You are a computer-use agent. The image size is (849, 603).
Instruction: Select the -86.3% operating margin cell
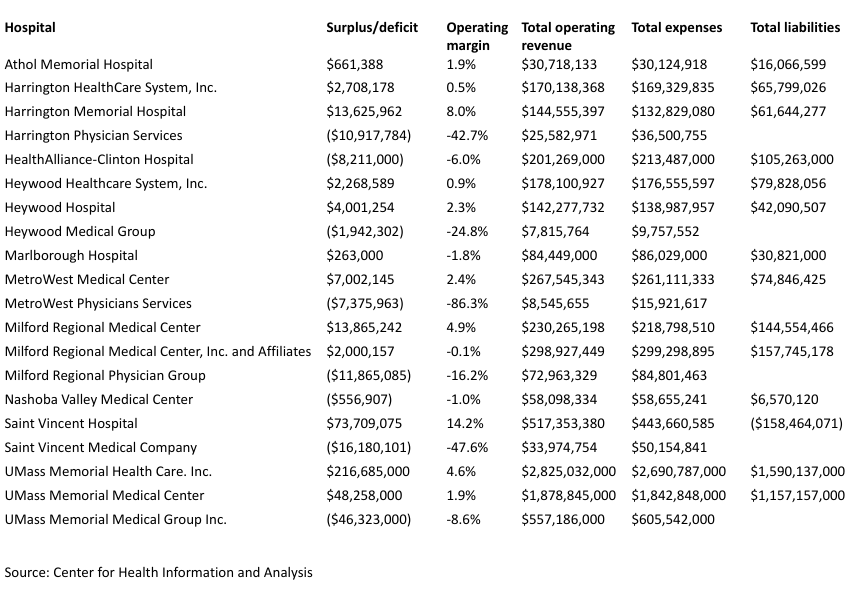[x=464, y=304]
